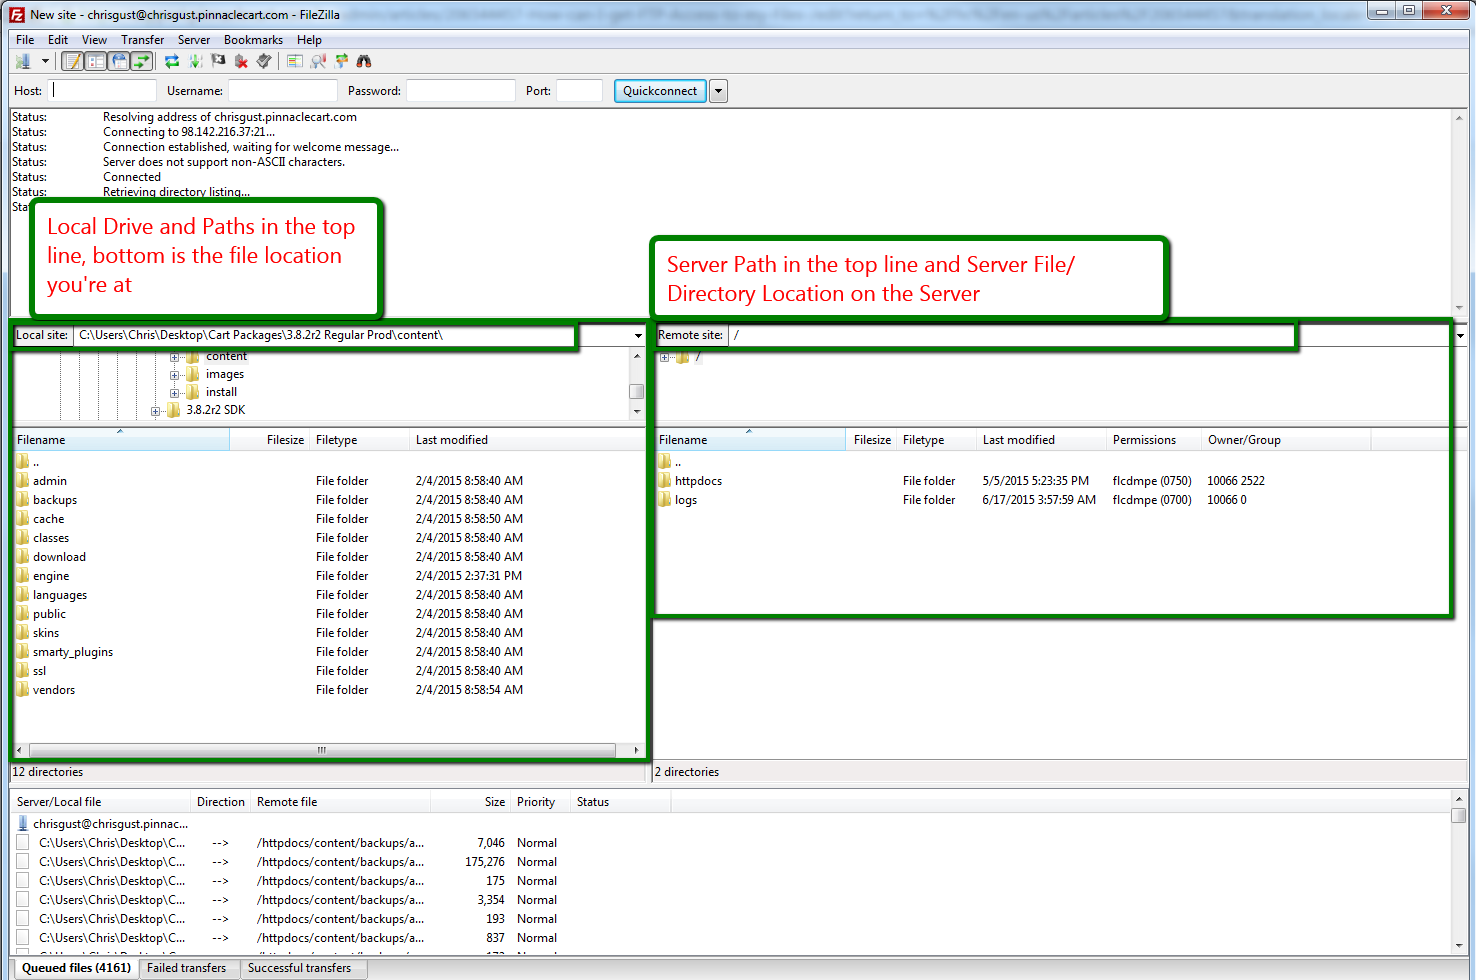The height and width of the screenshot is (980, 1476).
Task: Expand the images folder tree node
Action: pyautogui.click(x=174, y=375)
